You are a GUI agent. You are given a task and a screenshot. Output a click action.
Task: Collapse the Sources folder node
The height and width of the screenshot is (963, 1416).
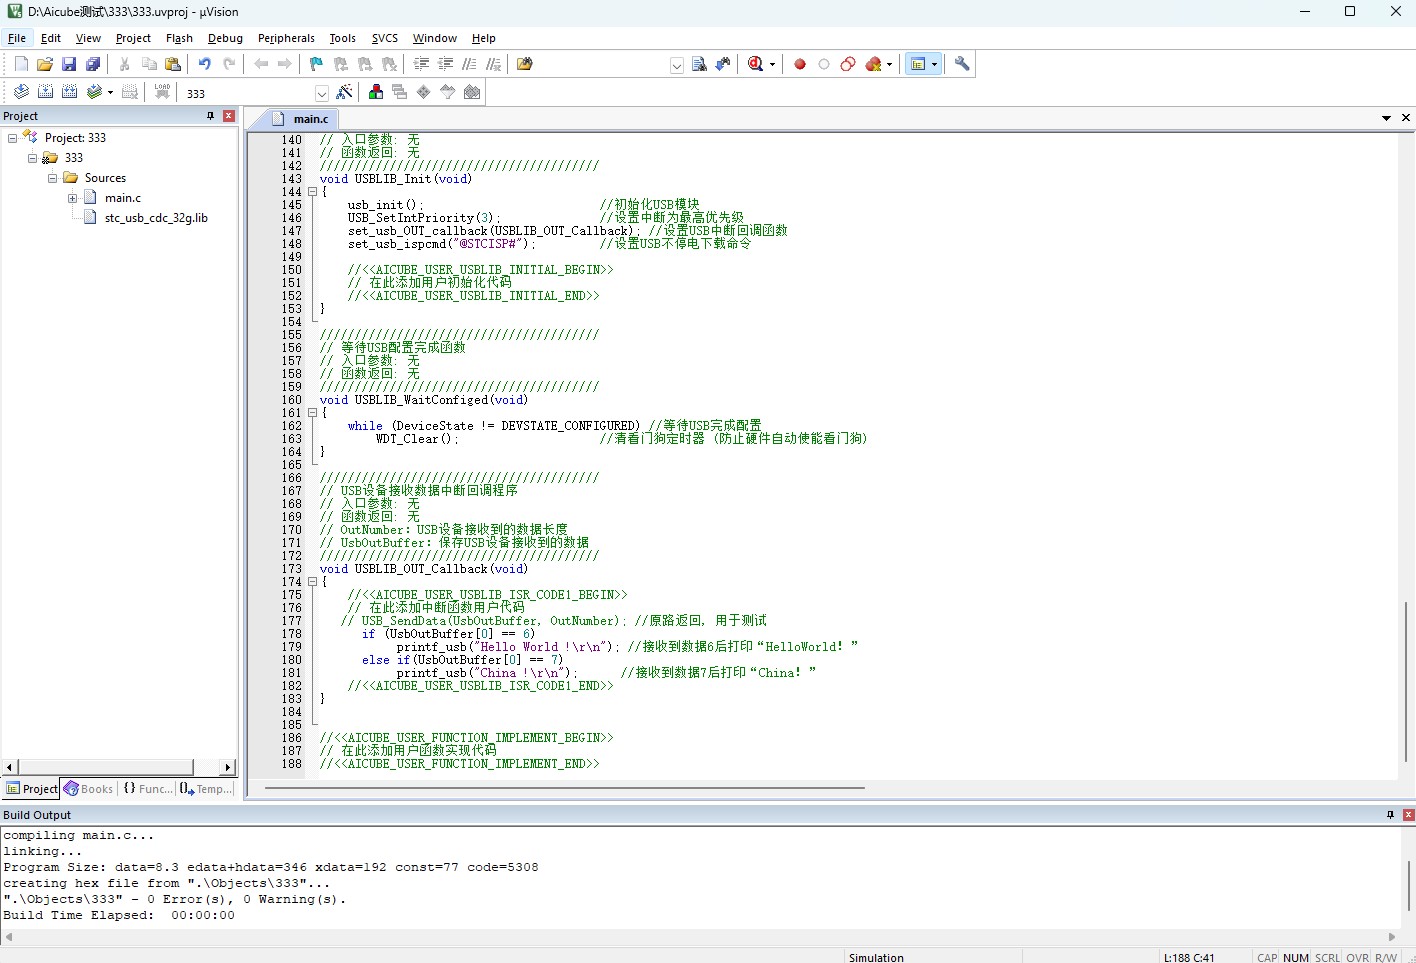52,178
